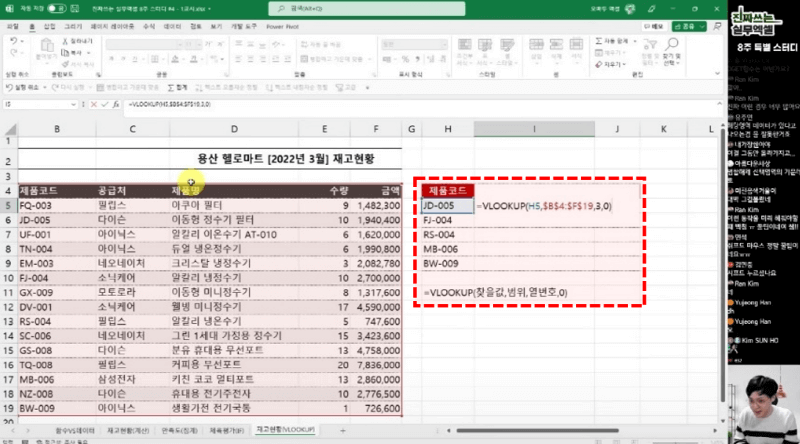Click the horizontal scrollbar thumb
This screenshot has height=444, width=800.
538,431
